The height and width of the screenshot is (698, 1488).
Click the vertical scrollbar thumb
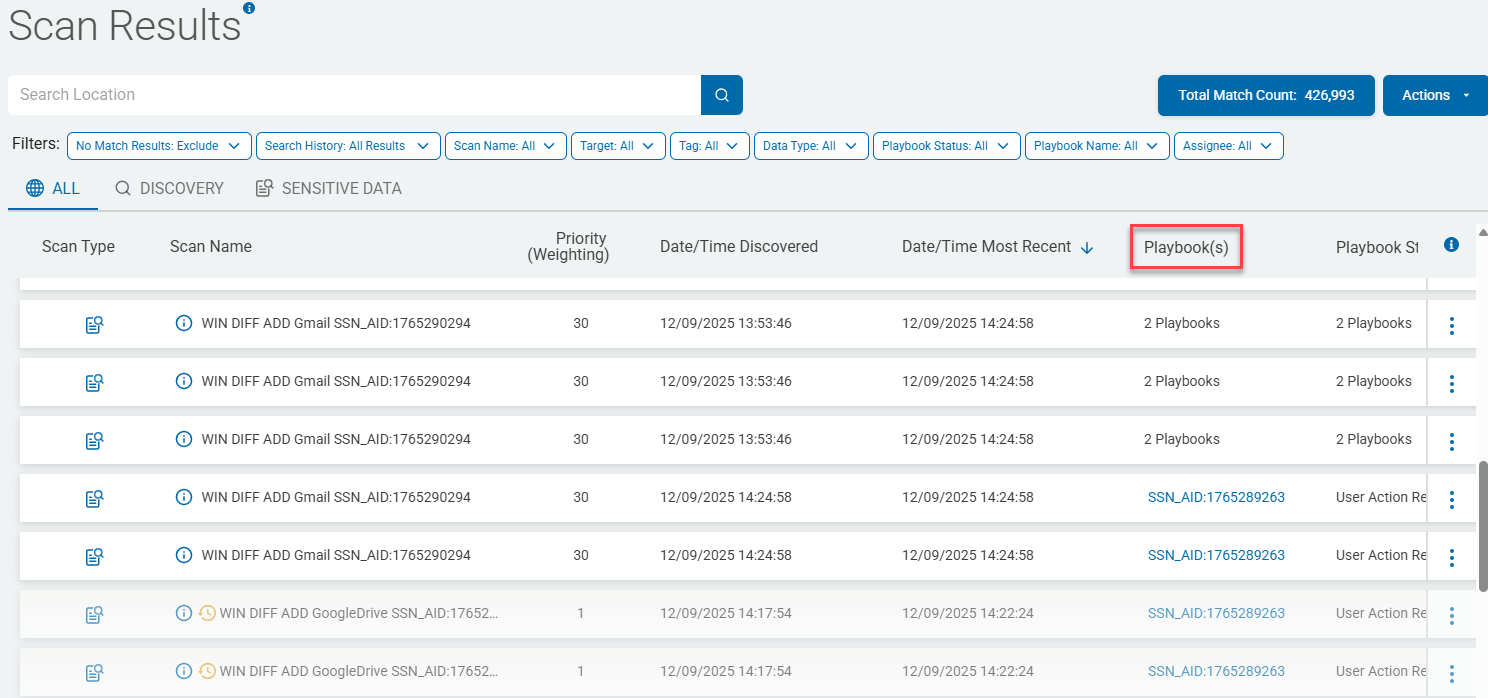[x=1482, y=525]
